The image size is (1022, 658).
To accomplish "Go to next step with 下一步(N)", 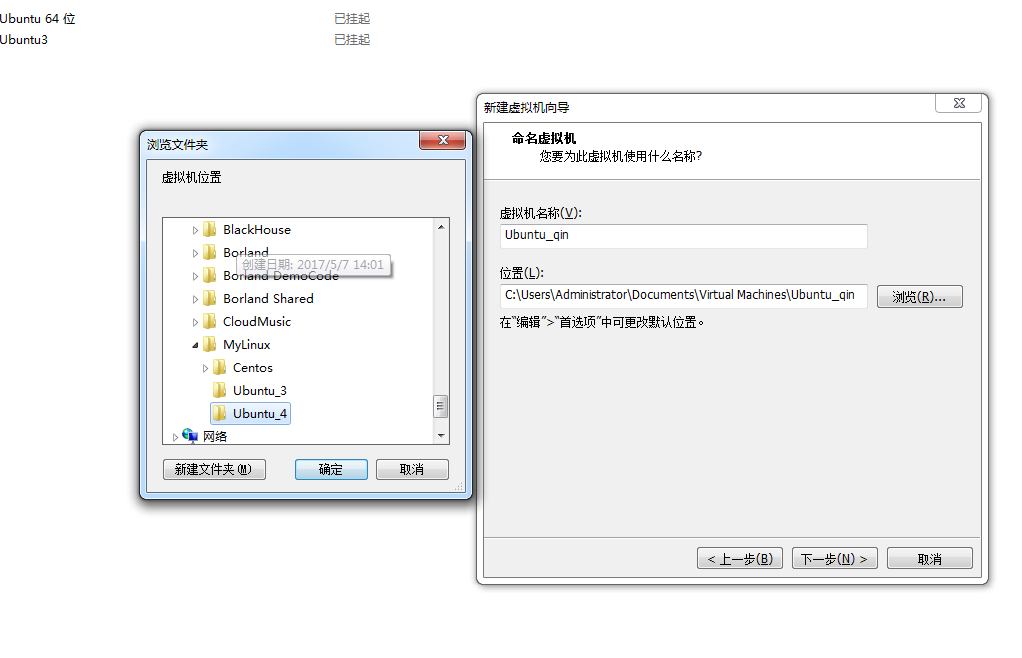I will click(x=834, y=558).
